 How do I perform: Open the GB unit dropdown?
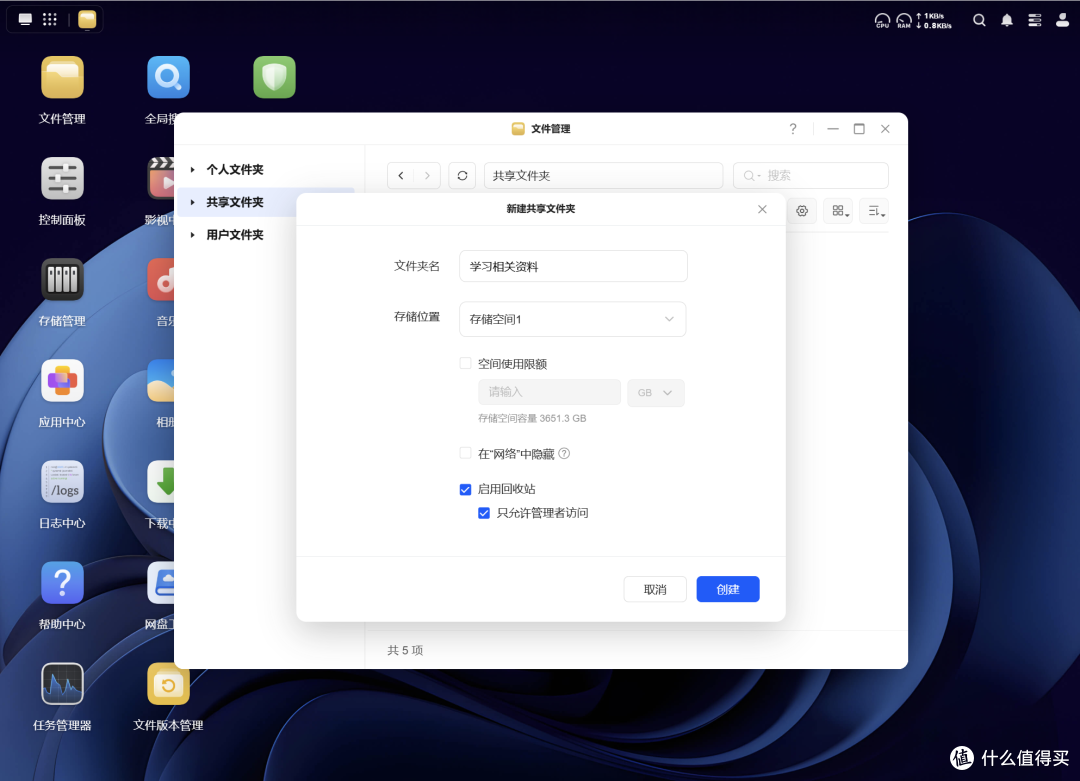(655, 393)
